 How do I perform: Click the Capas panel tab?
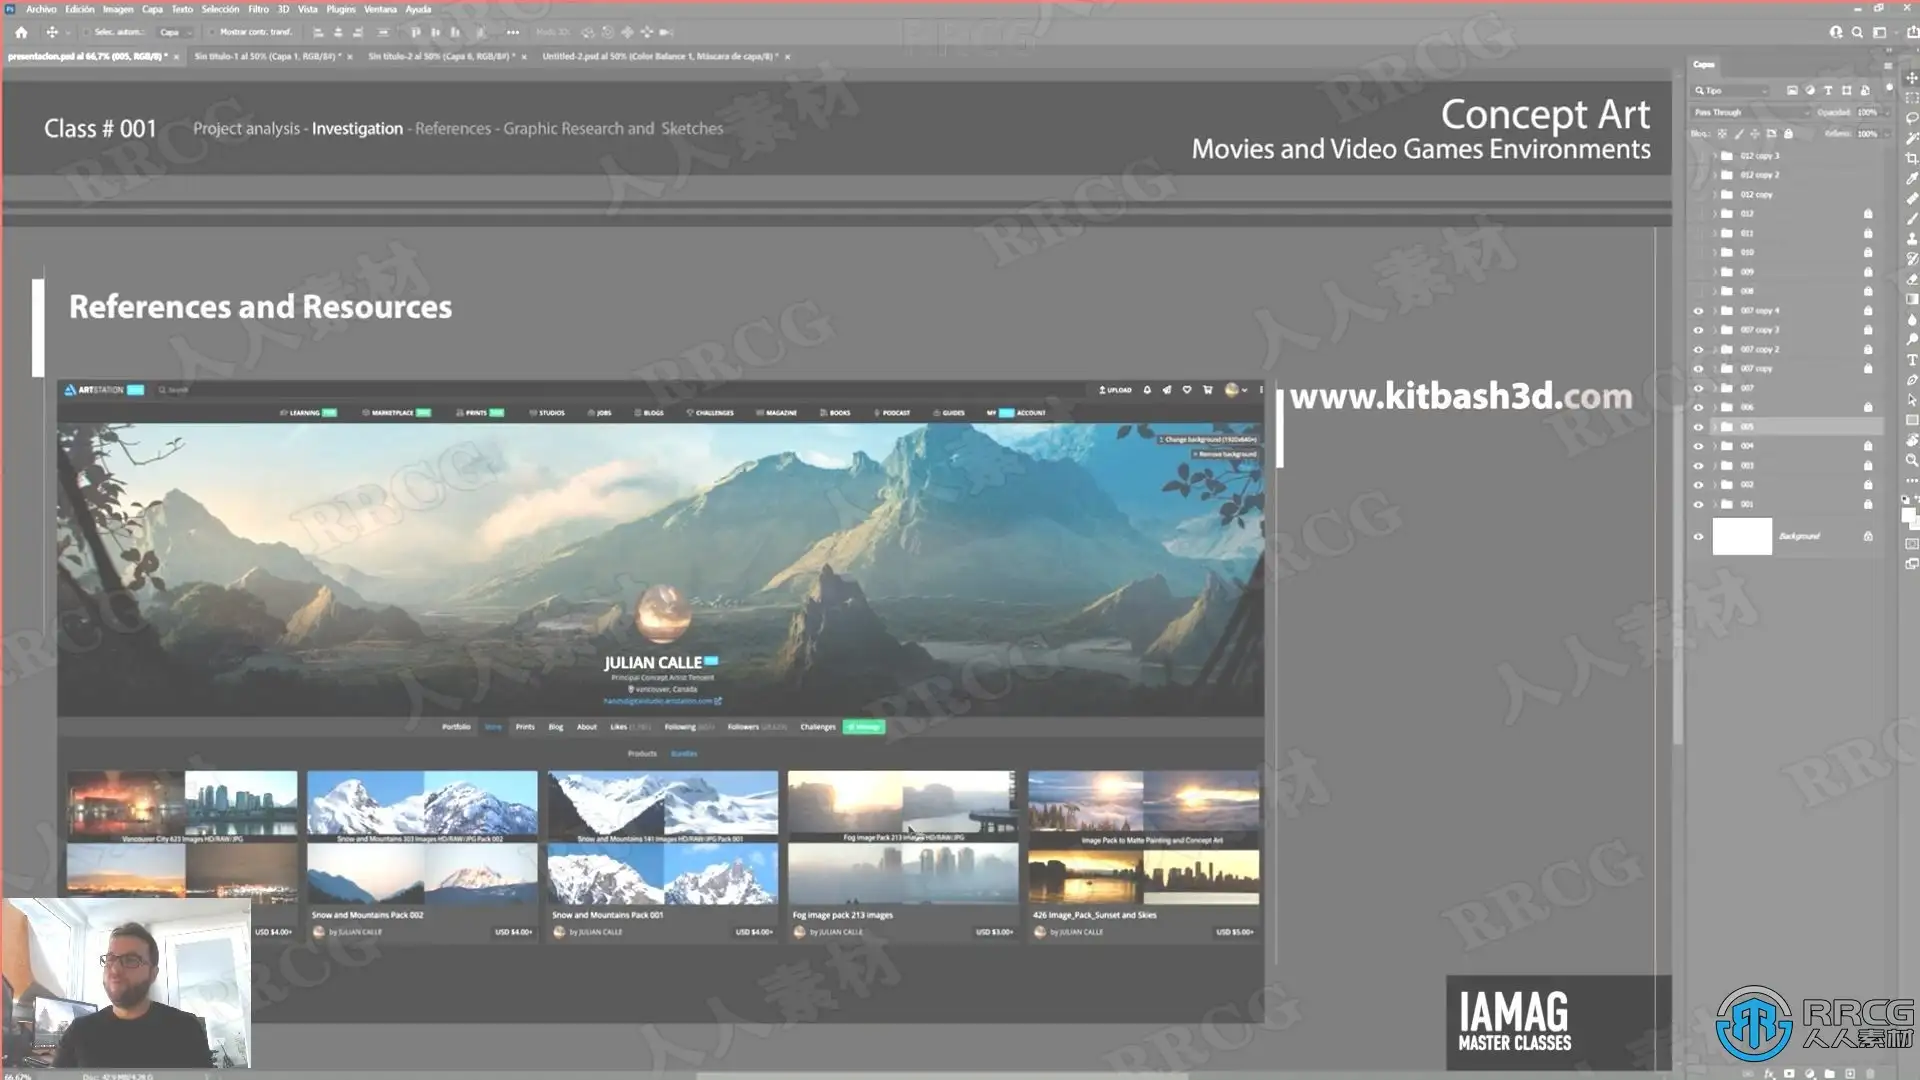pos(1704,65)
